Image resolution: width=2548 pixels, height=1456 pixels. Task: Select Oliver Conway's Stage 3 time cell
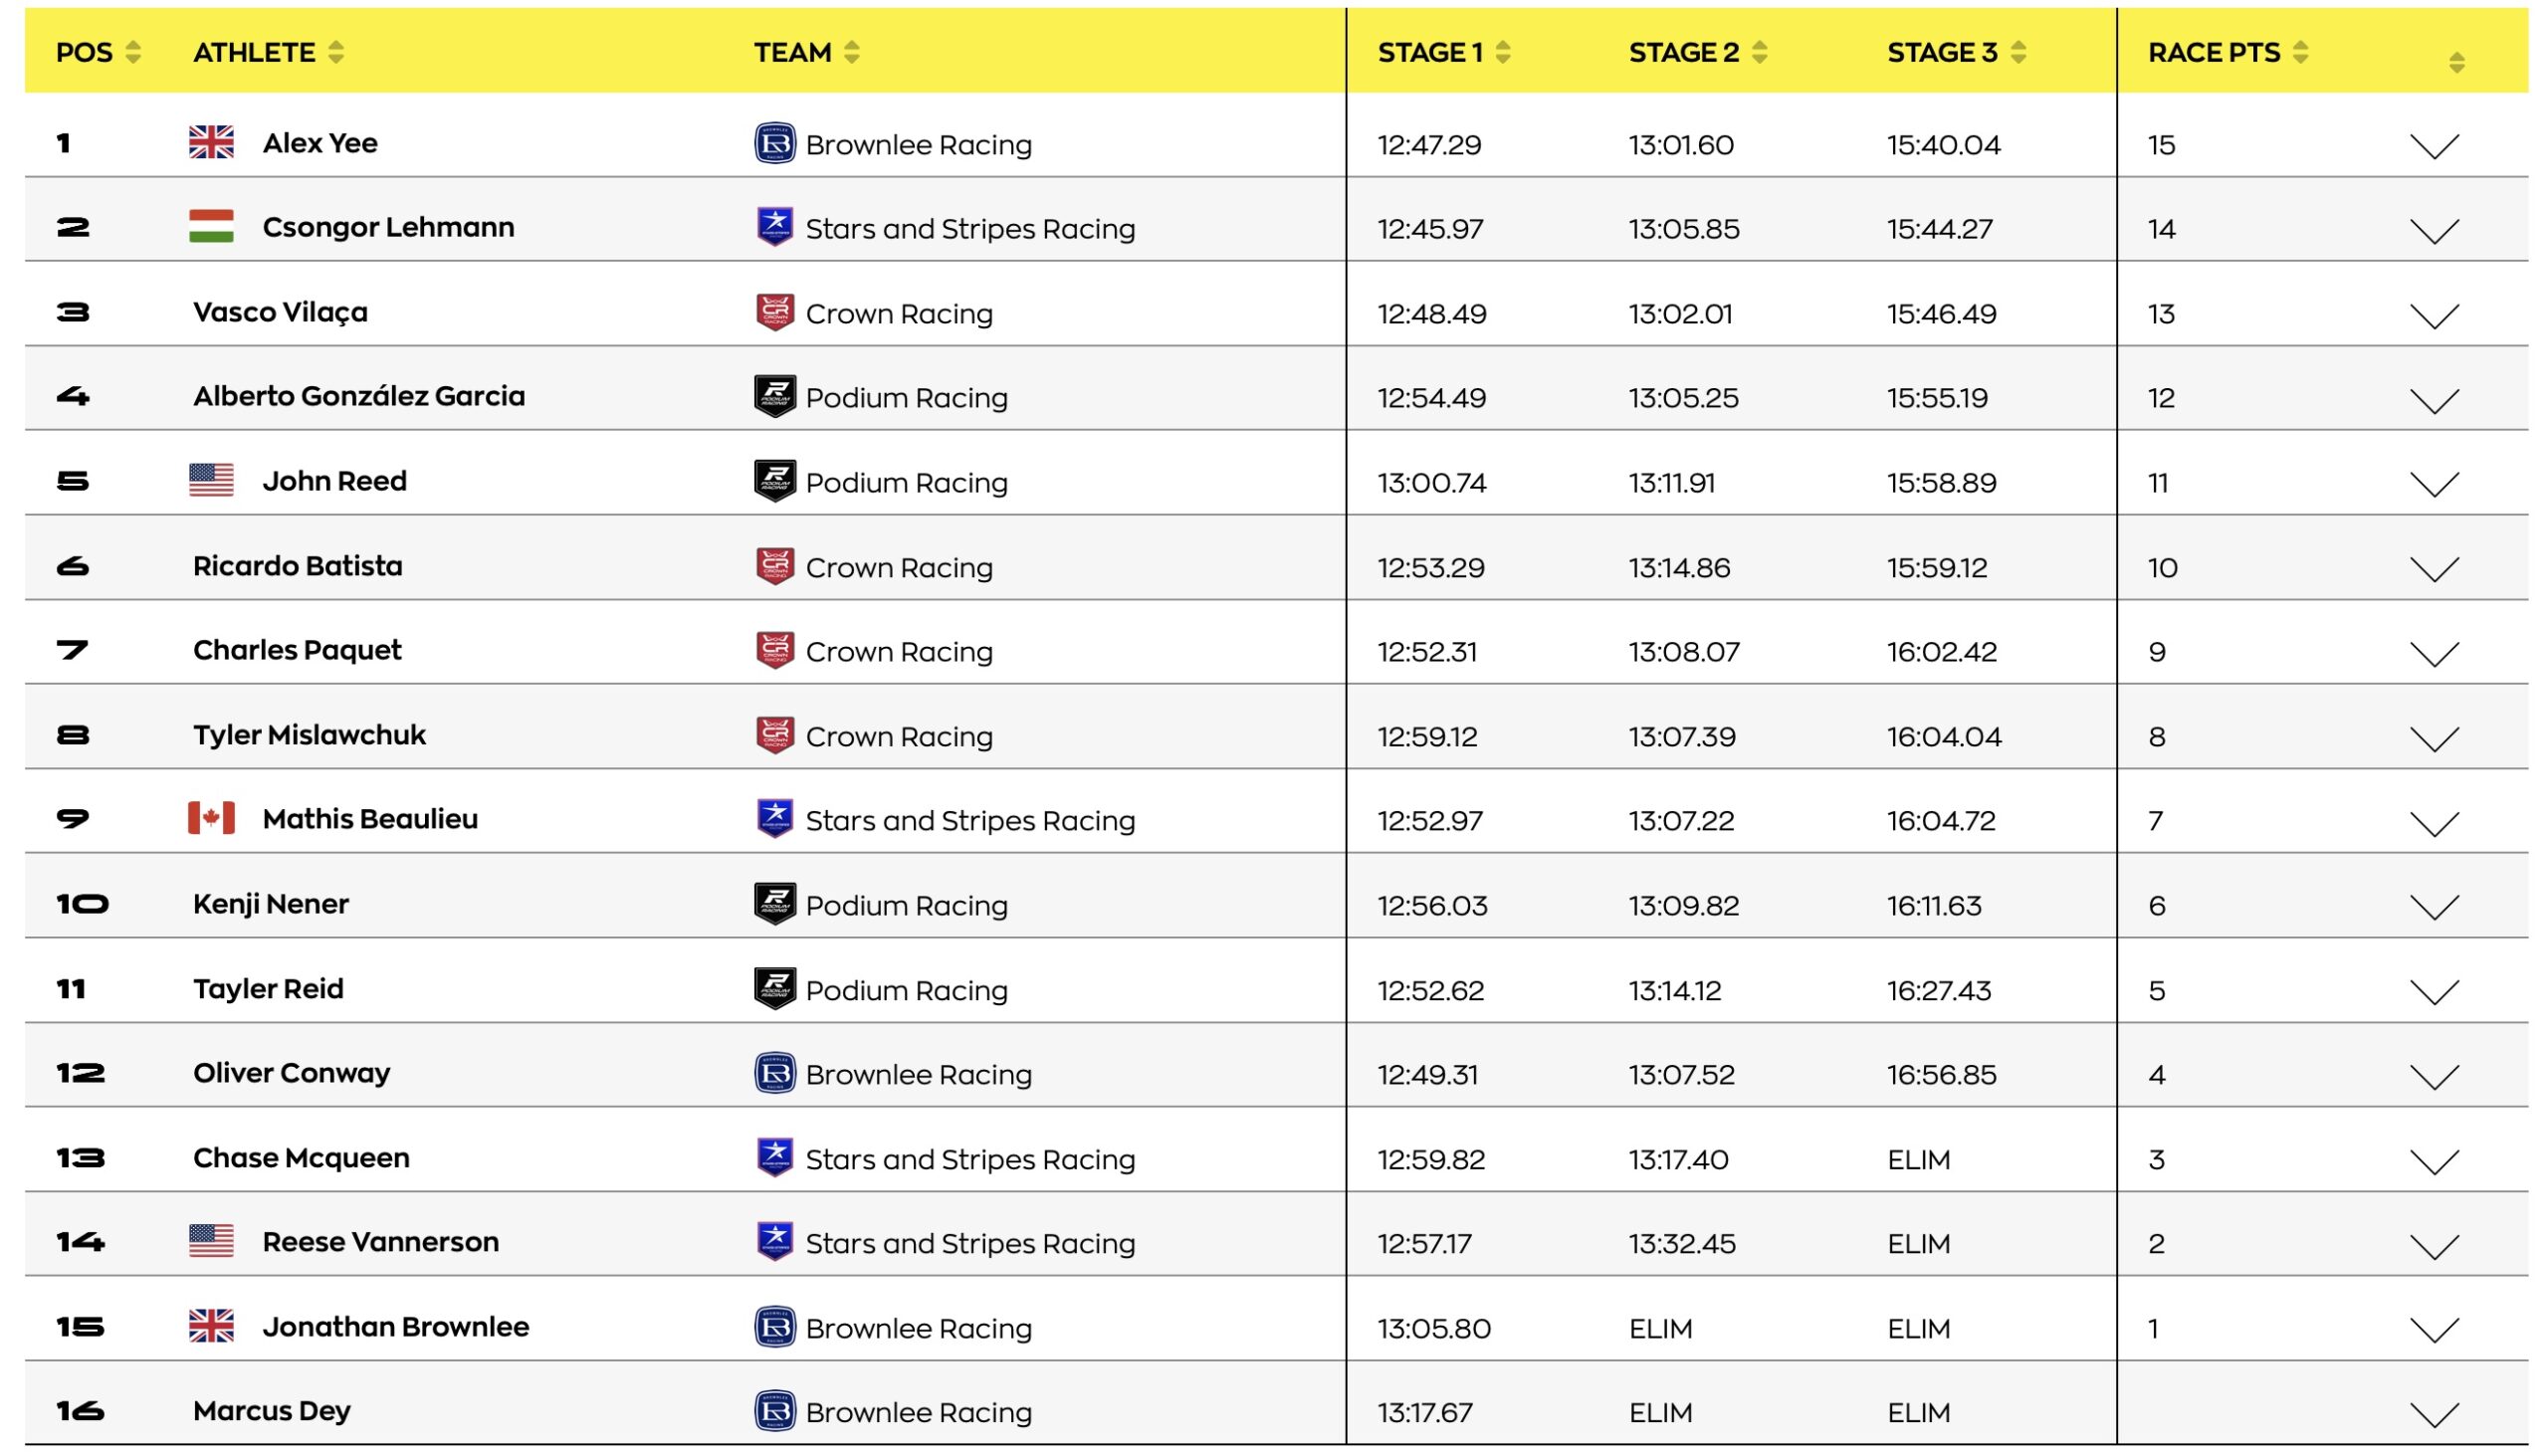pos(1940,1075)
